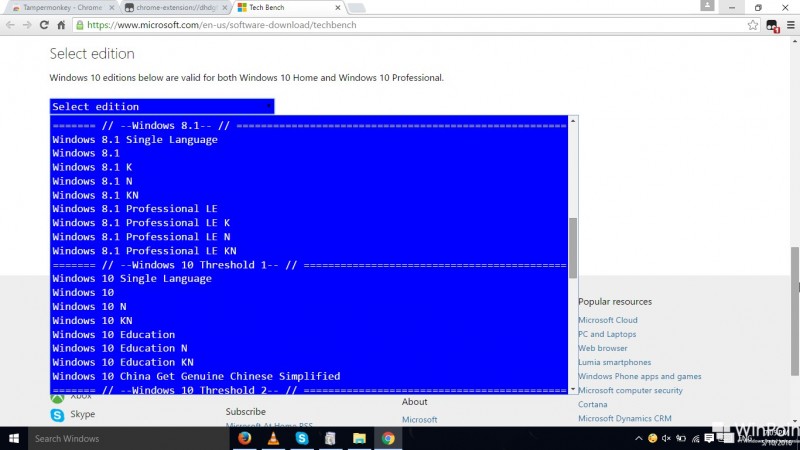800x450 pixels.
Task: Select Windows 8.1 Professional LE KN
Action: click(309, 251)
